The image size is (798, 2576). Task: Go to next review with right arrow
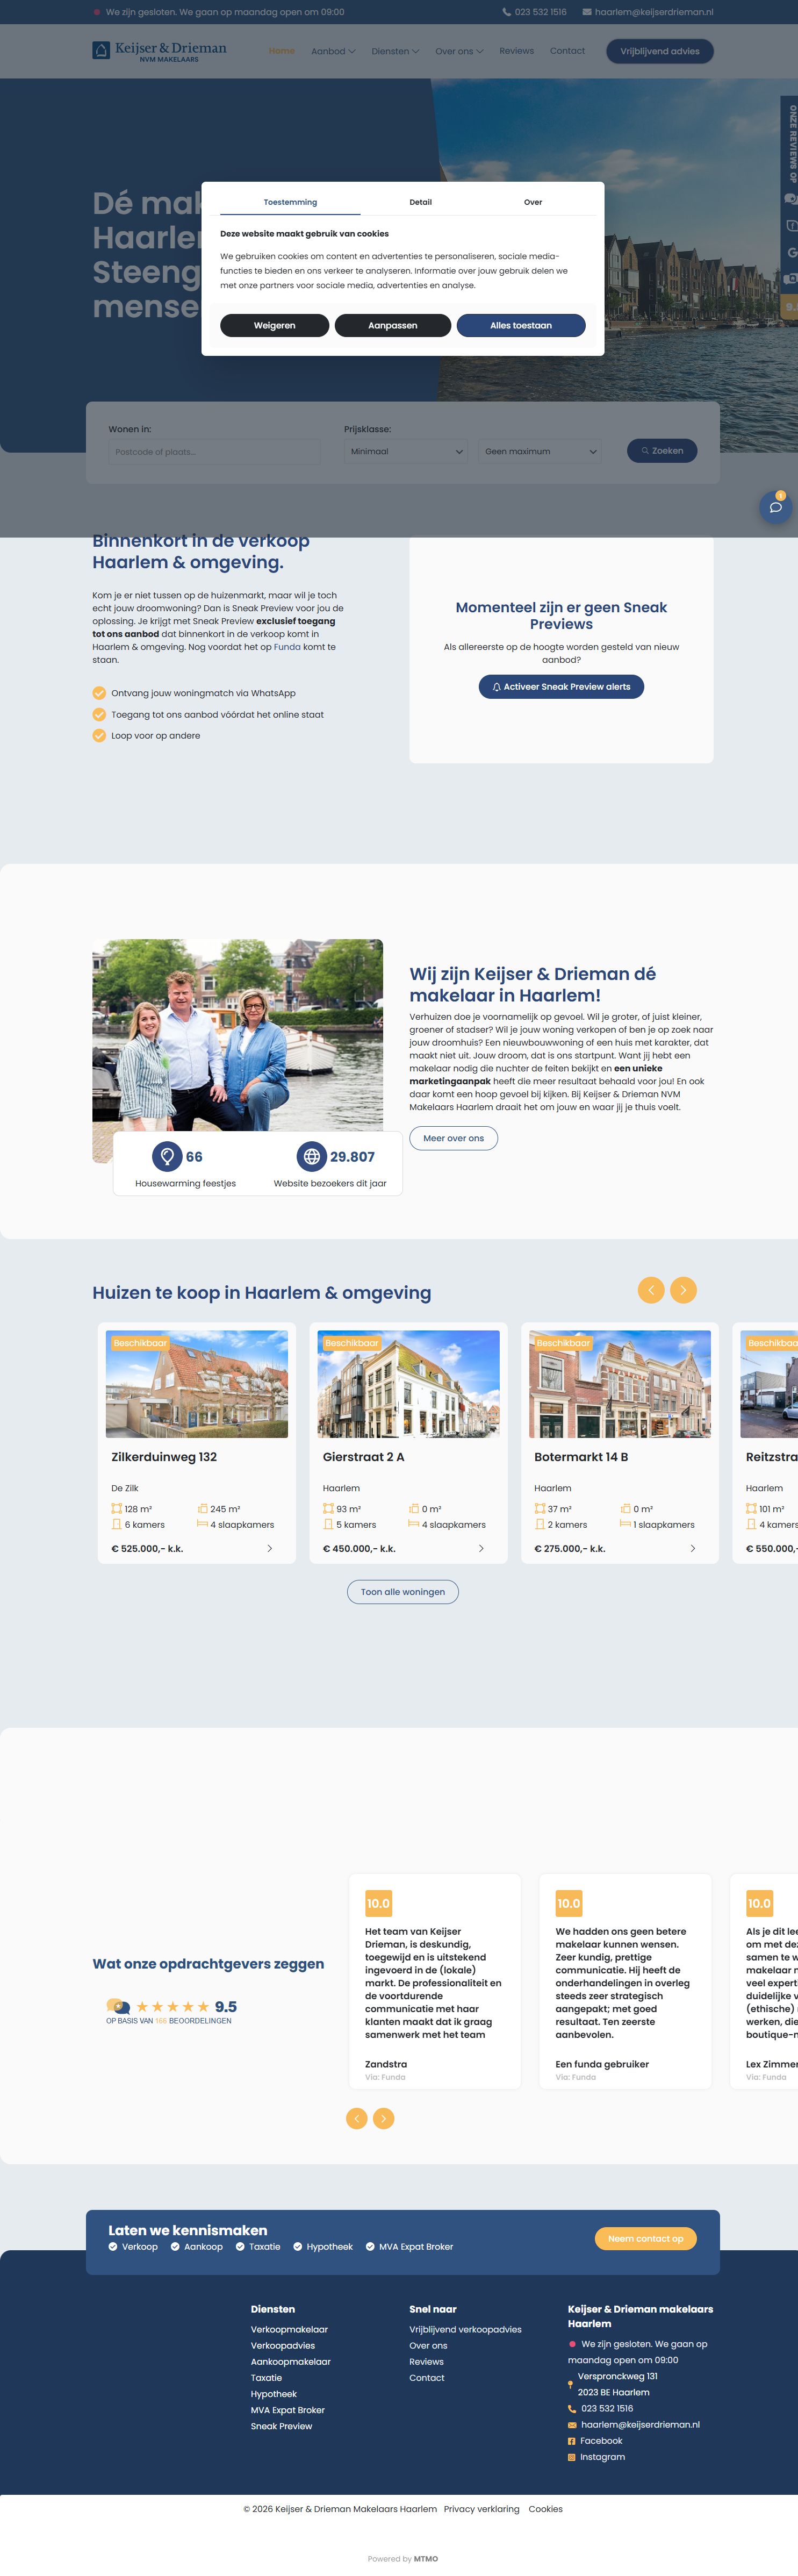(x=383, y=2118)
